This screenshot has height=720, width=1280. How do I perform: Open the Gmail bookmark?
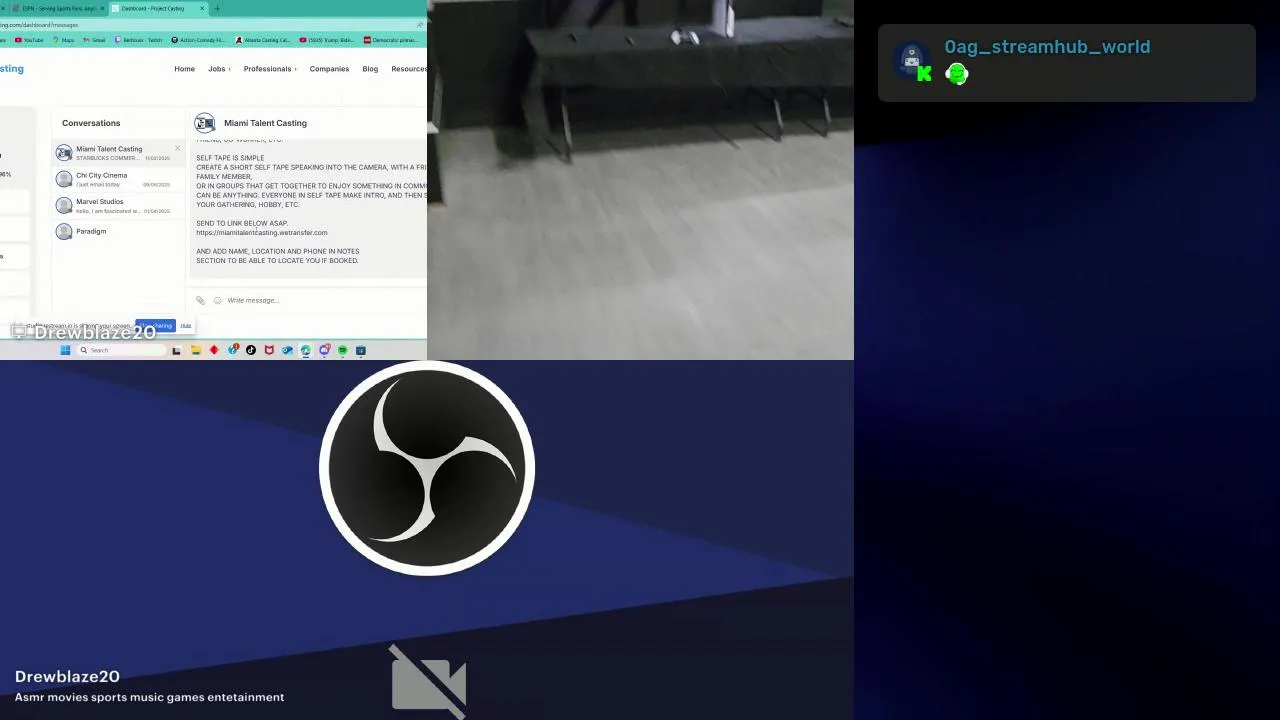(x=94, y=40)
